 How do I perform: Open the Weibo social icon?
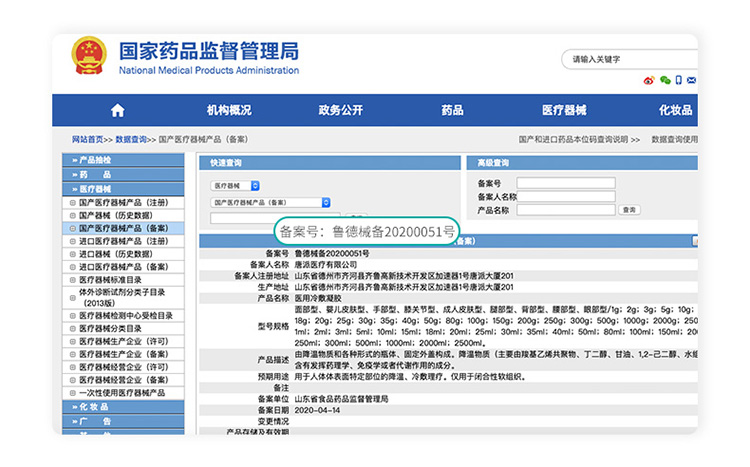click(x=649, y=80)
